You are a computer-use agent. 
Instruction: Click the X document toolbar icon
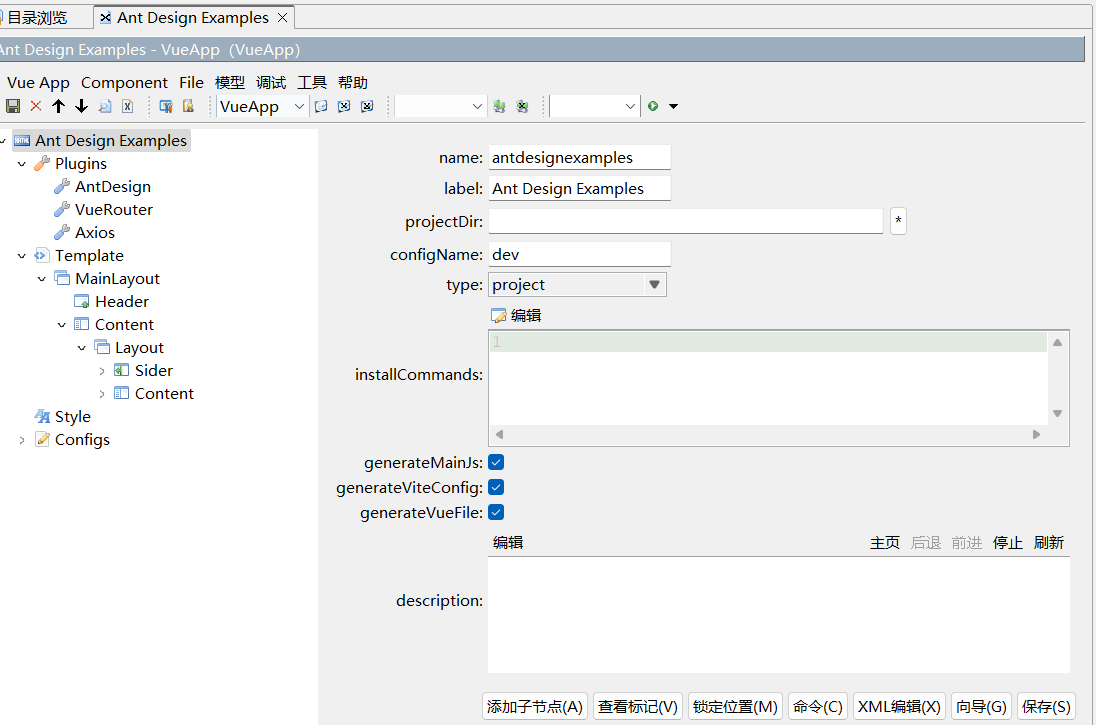(x=127, y=106)
